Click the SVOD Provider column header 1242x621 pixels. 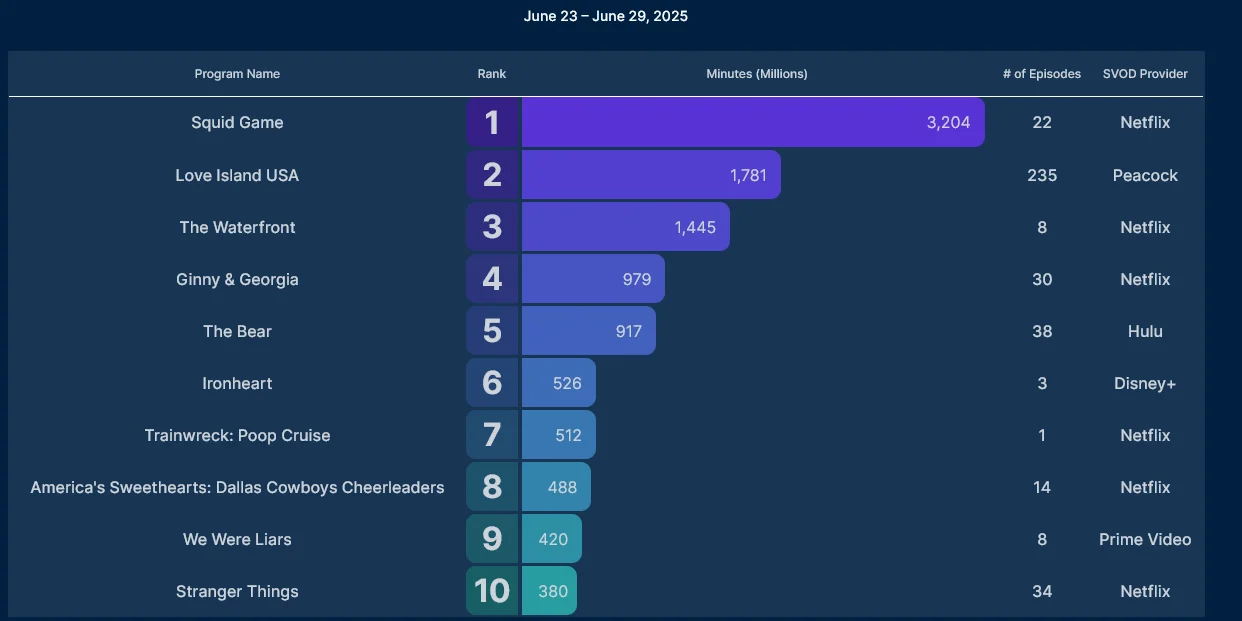1145,74
